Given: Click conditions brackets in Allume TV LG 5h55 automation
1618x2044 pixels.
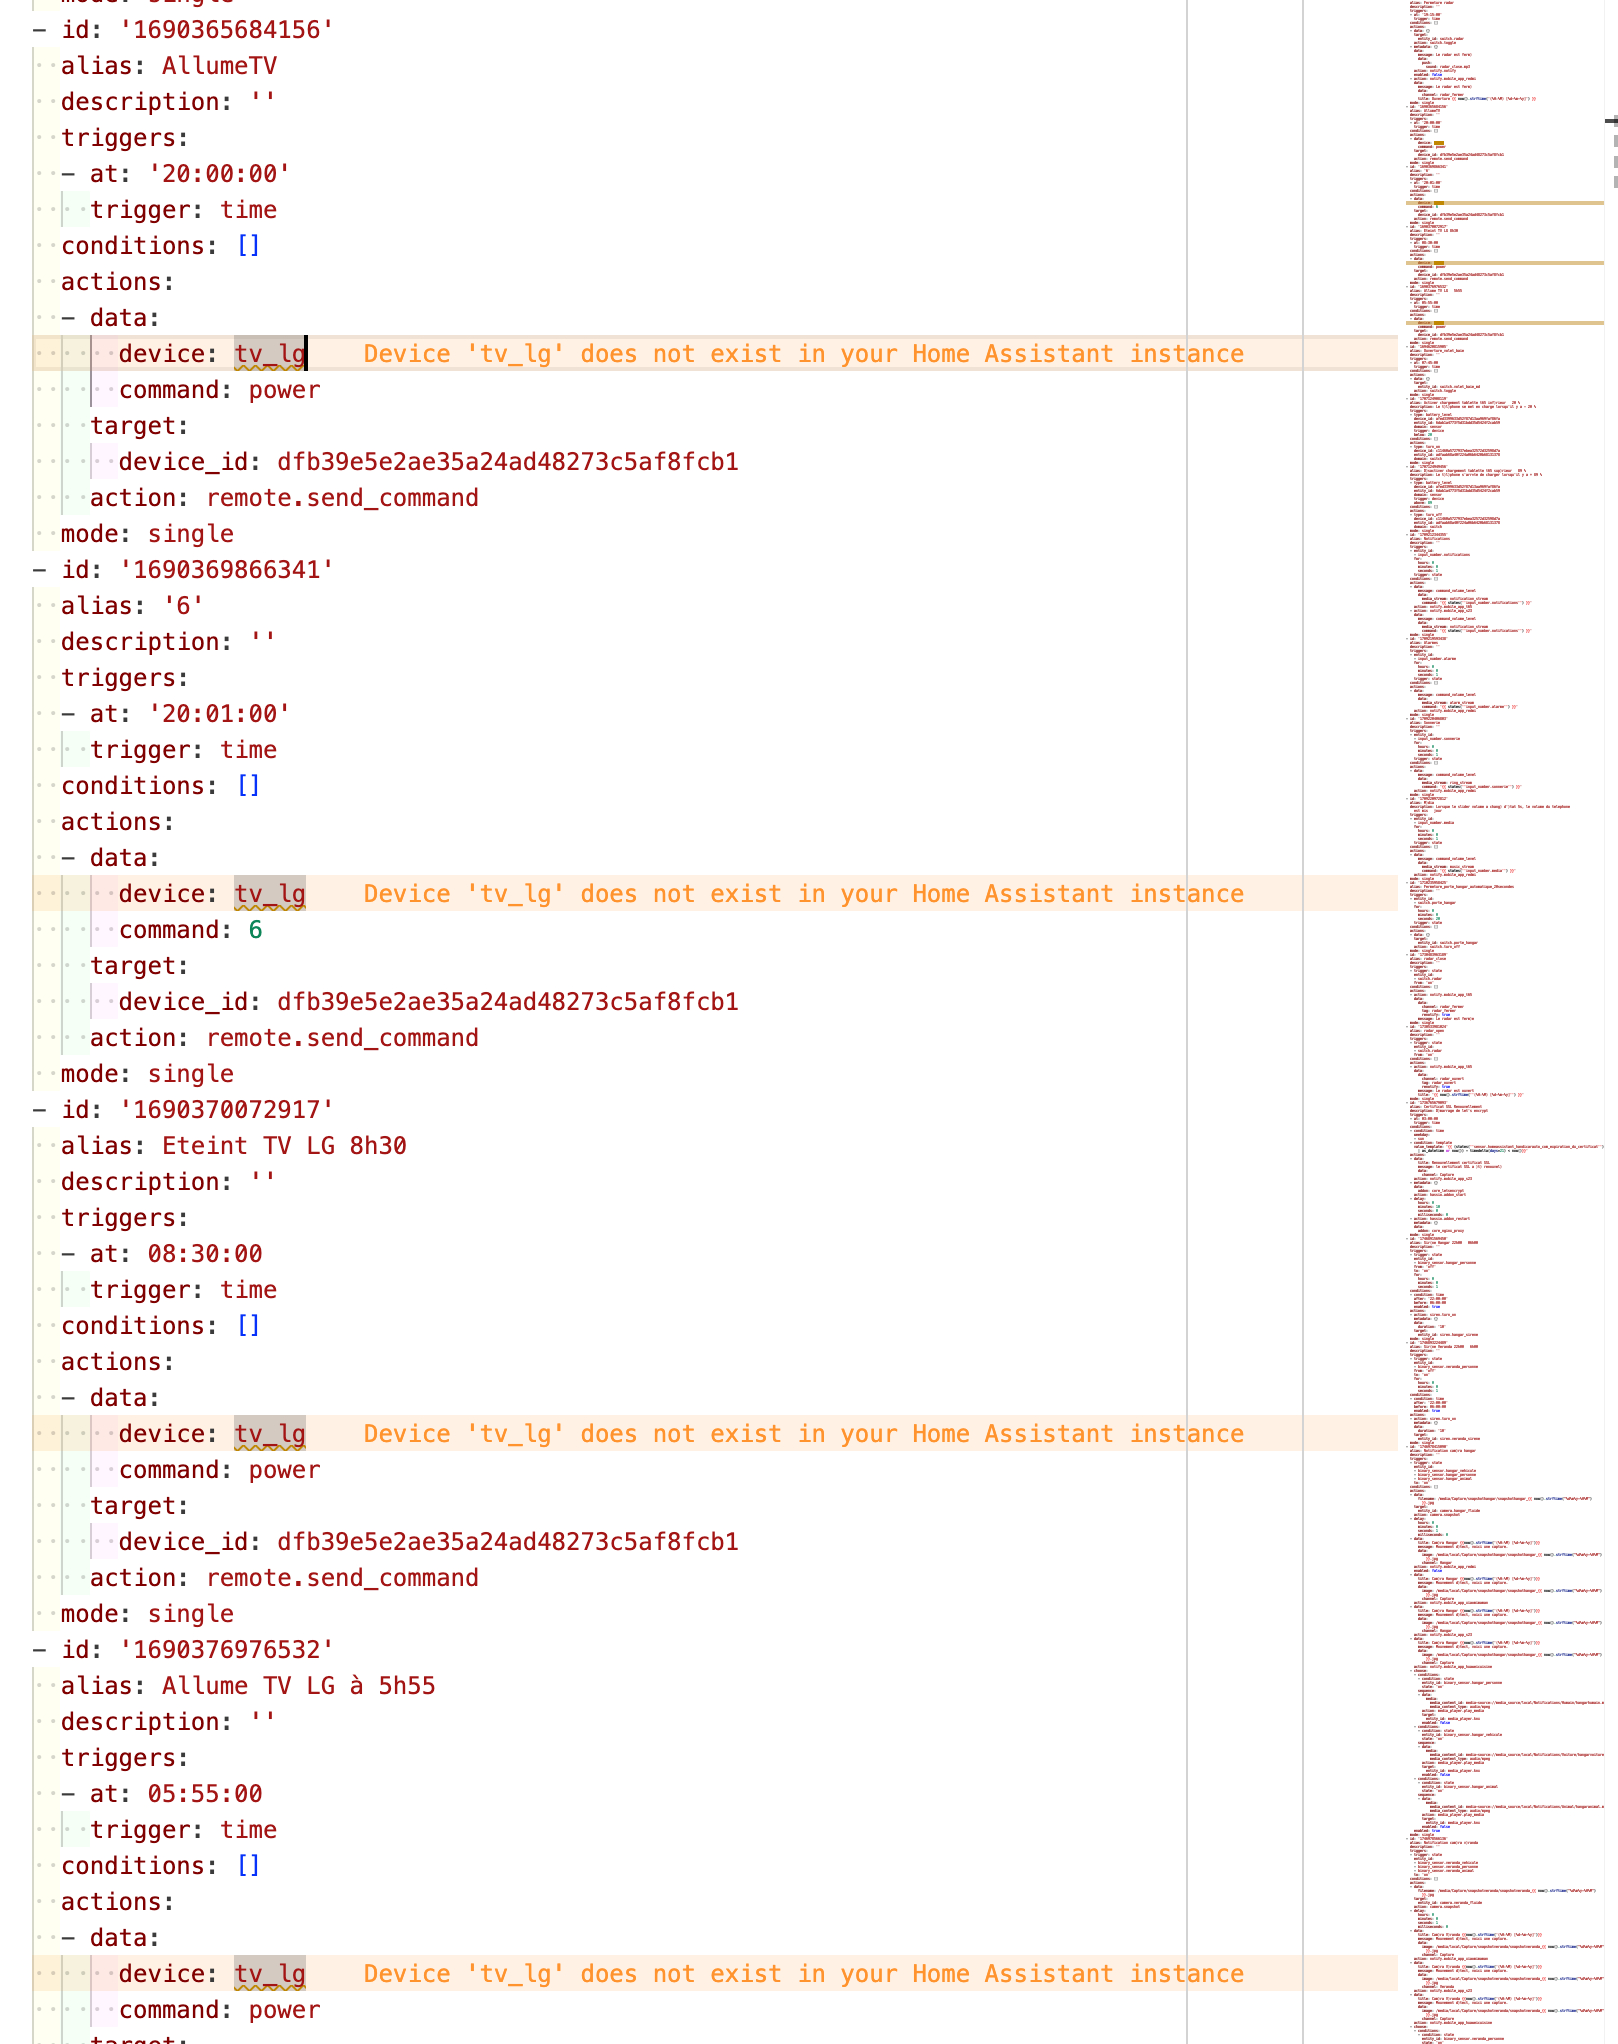Looking at the screenshot, I should pos(248,1866).
